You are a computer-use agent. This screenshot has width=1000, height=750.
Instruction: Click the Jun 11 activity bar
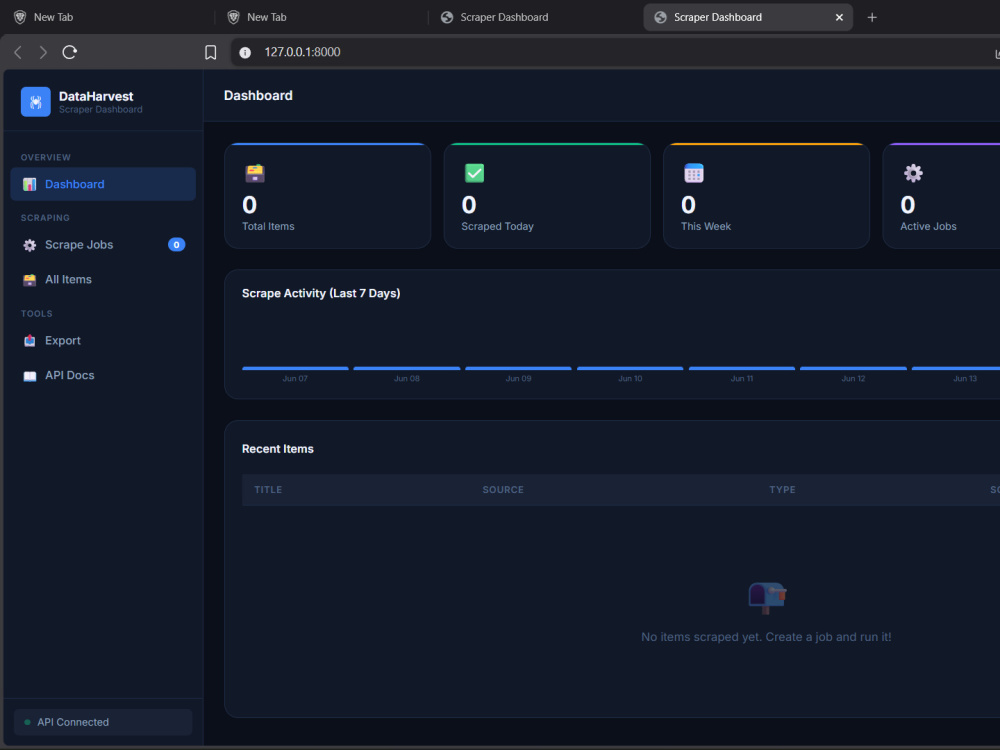tap(742, 368)
